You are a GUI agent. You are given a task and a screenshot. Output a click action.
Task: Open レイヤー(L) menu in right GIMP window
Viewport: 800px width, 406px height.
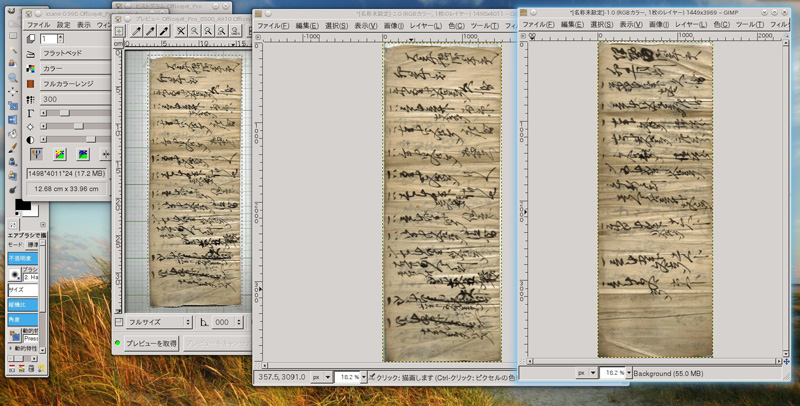691,24
